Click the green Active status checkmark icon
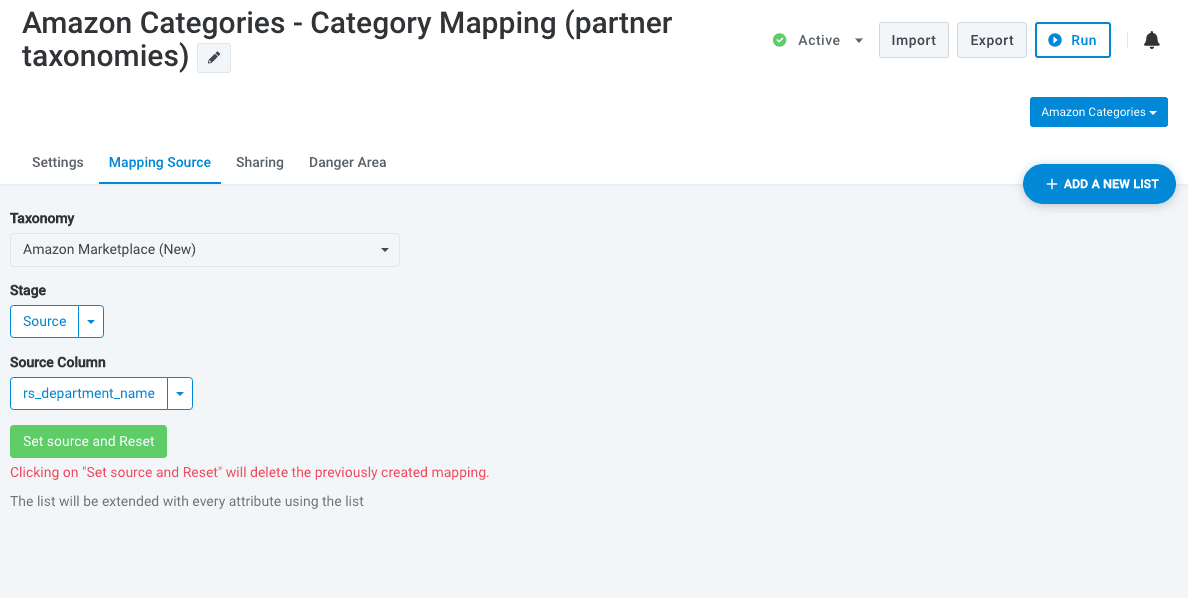1188x598 pixels. [780, 40]
